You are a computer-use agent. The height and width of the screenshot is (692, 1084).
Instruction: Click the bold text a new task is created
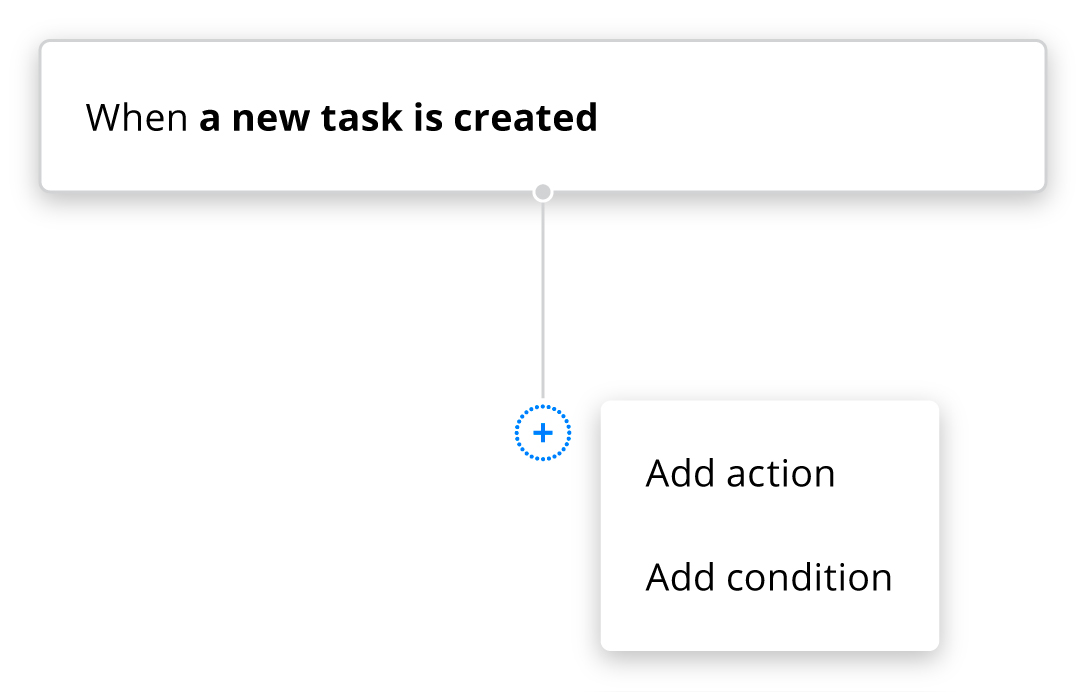click(x=398, y=117)
